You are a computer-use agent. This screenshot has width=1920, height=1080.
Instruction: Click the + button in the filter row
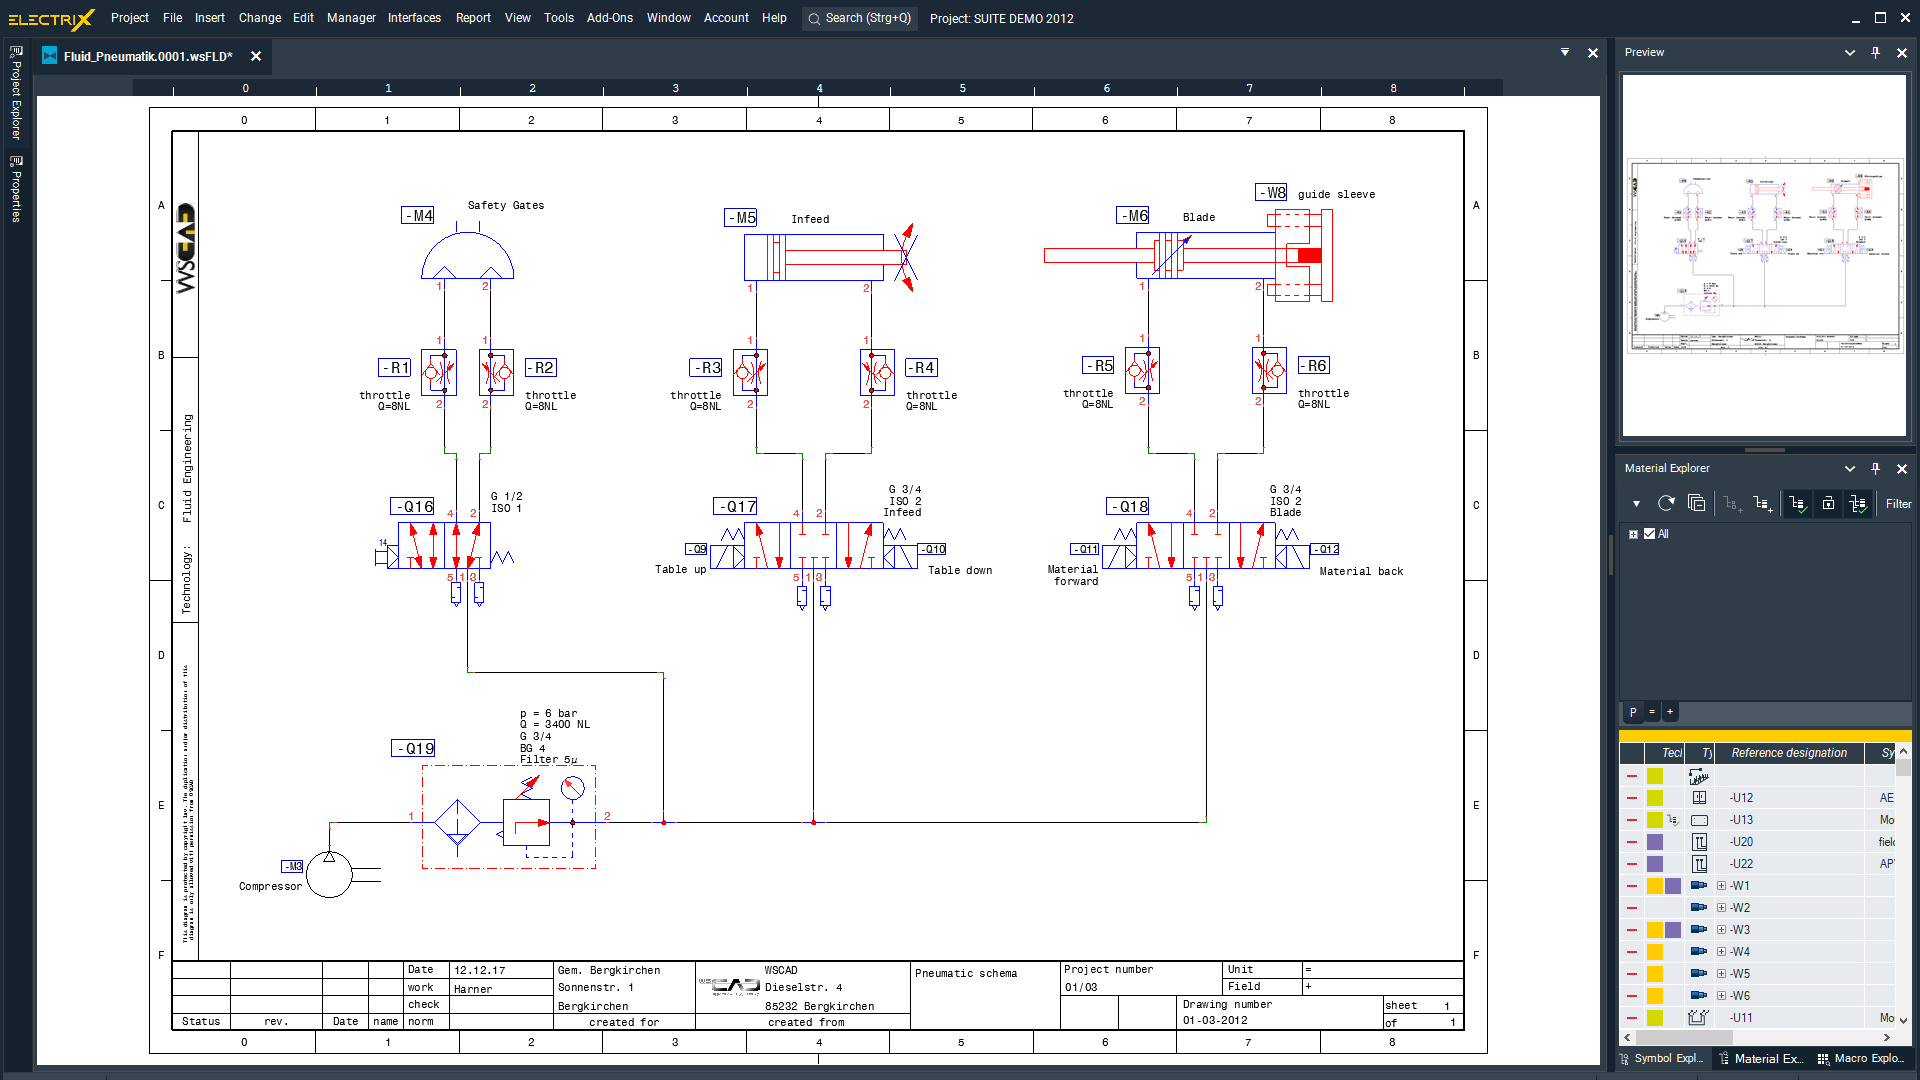coord(1668,712)
